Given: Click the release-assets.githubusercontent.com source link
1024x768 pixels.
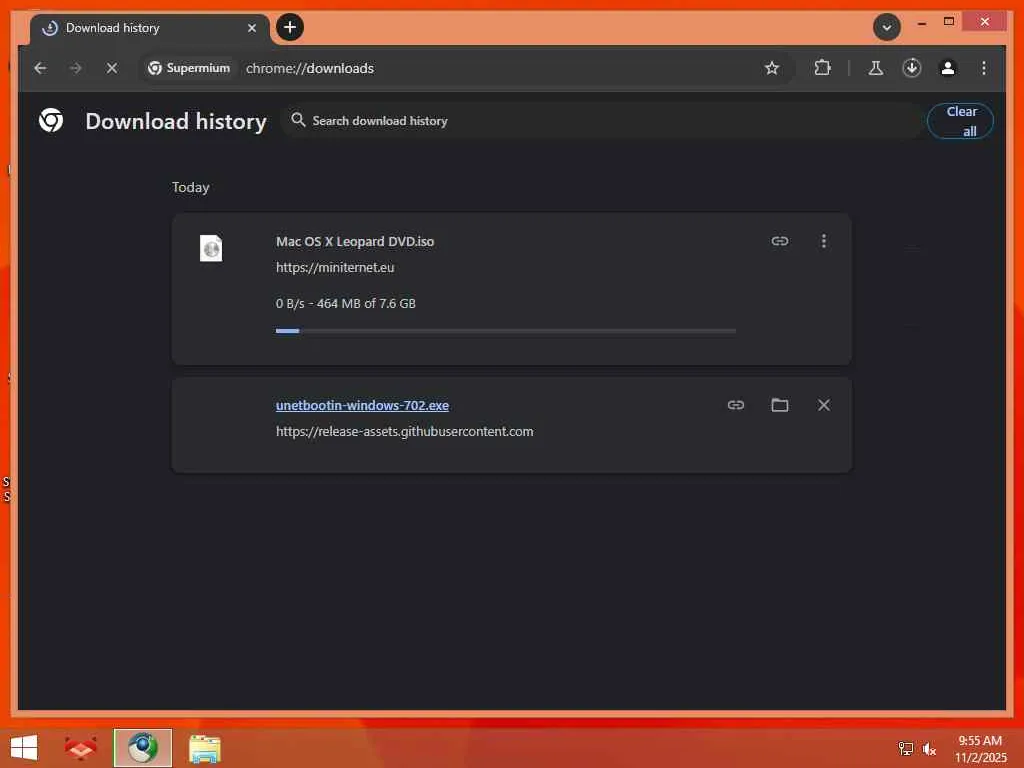Looking at the screenshot, I should click(404, 432).
